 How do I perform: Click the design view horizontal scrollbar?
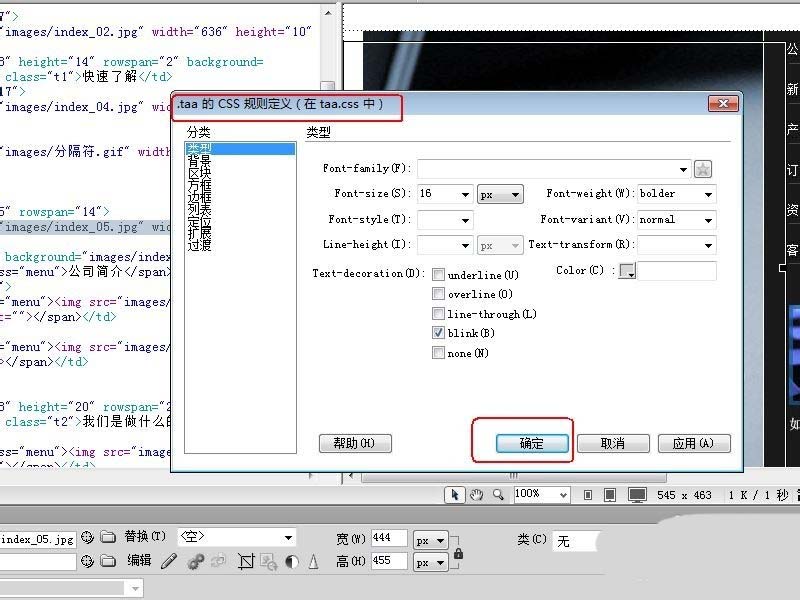[513, 476]
